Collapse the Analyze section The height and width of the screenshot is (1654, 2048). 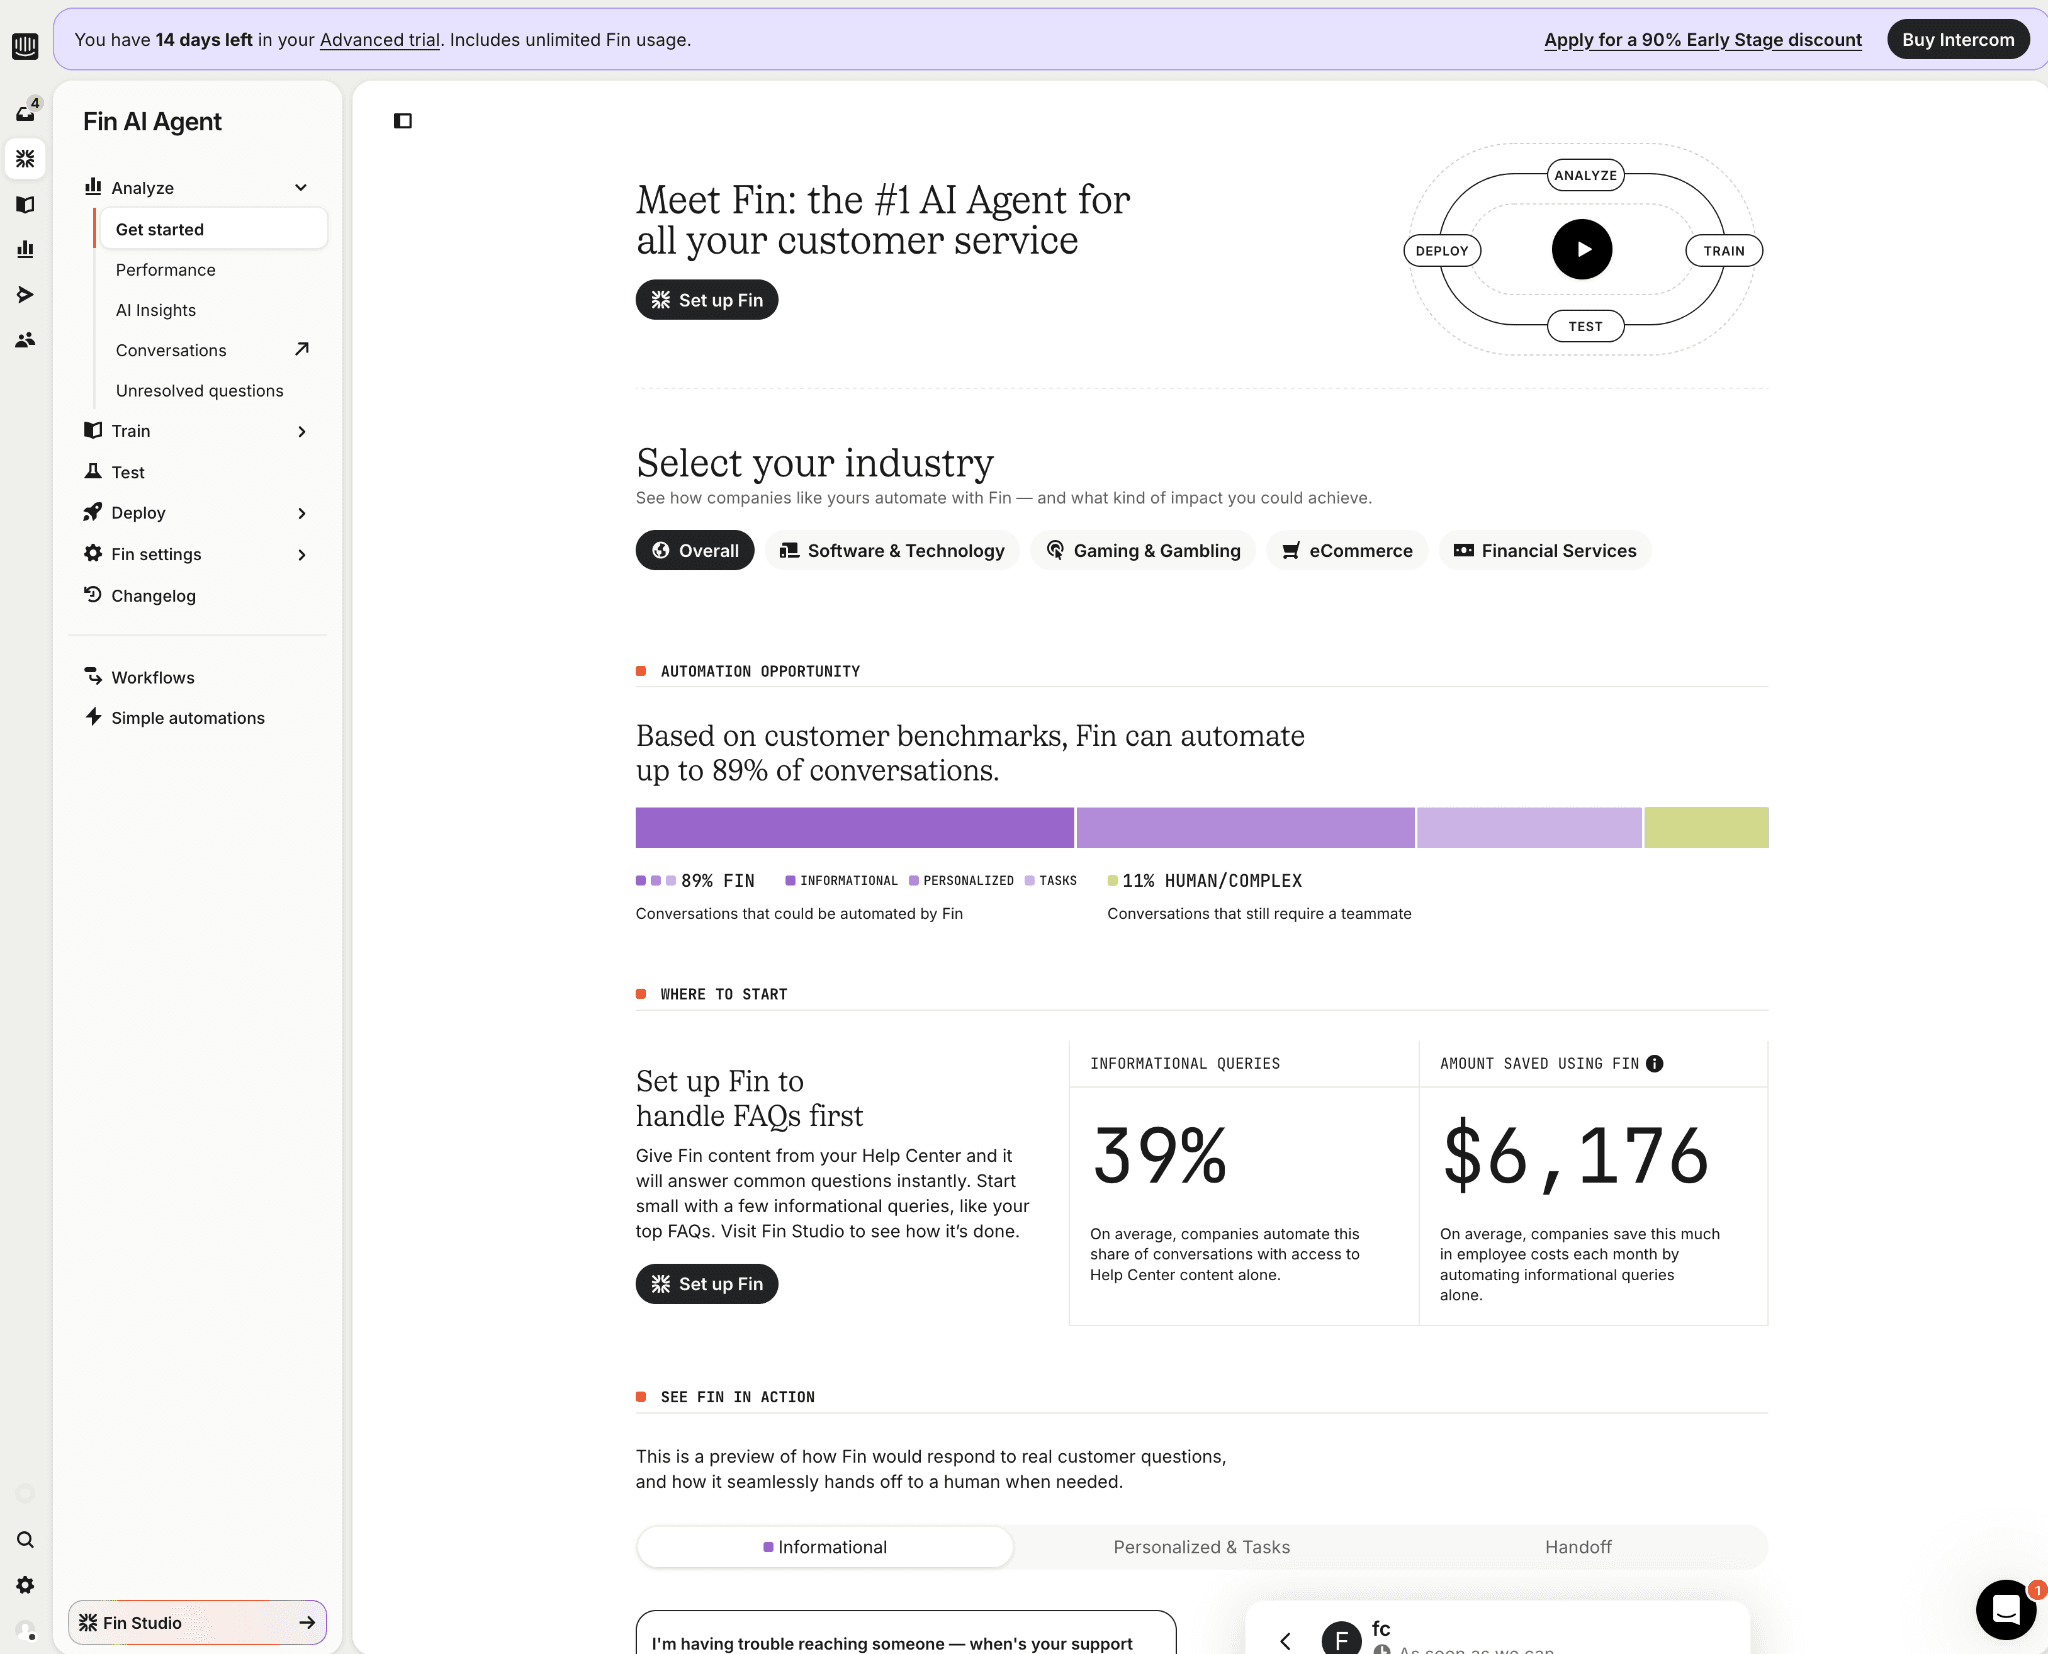coord(301,188)
